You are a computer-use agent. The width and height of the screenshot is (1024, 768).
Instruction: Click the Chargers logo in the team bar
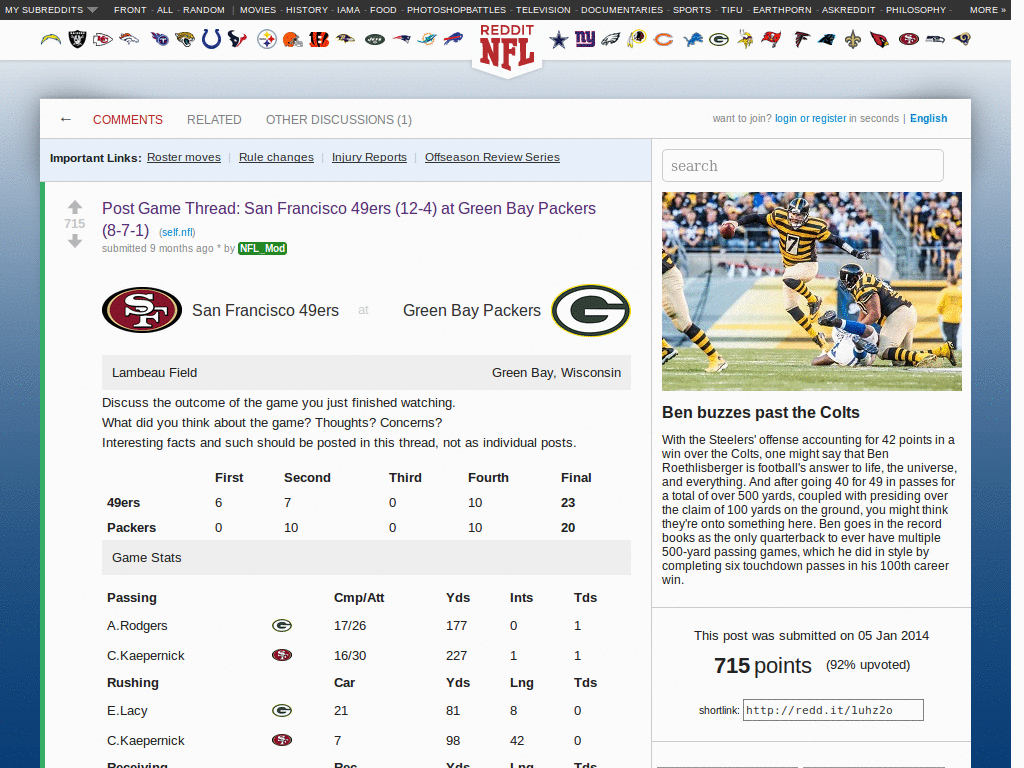(50, 40)
